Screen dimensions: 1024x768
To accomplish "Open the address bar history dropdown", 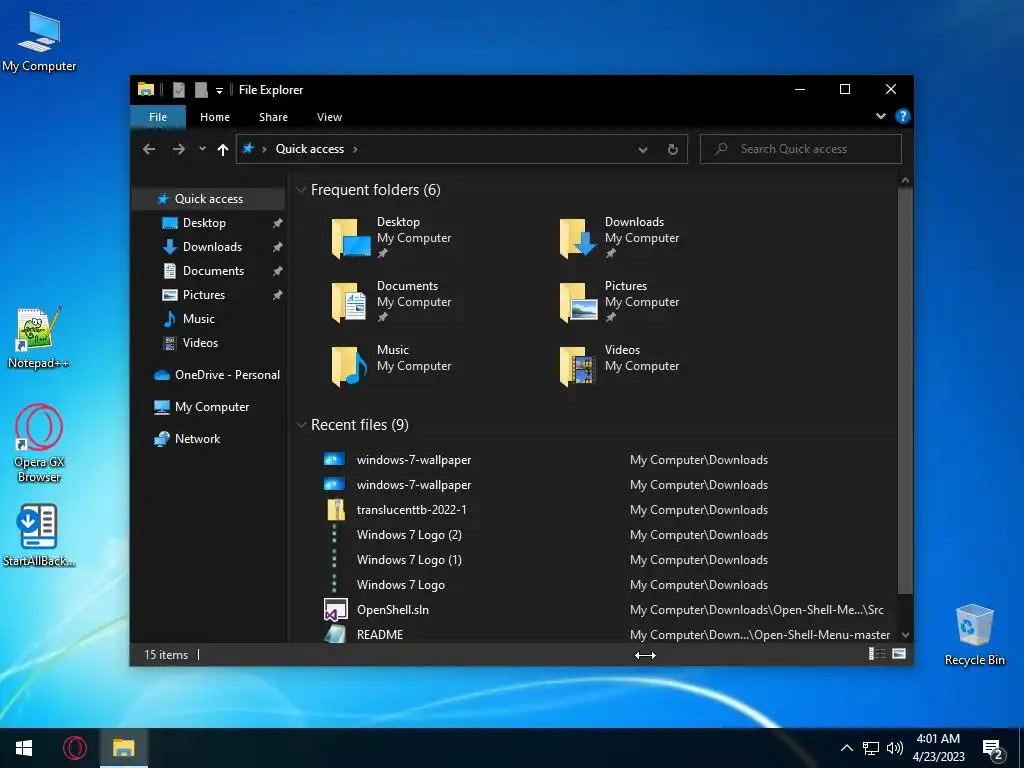I will tap(643, 150).
